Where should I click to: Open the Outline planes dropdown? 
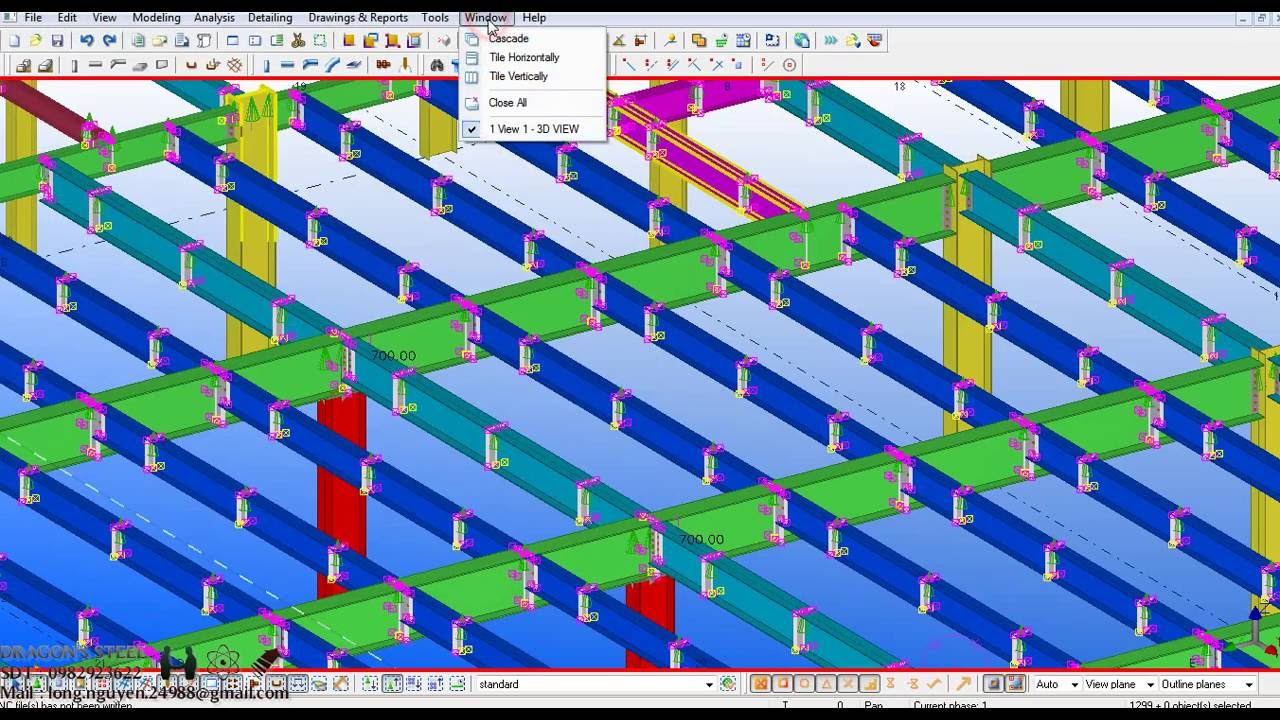[1207, 684]
